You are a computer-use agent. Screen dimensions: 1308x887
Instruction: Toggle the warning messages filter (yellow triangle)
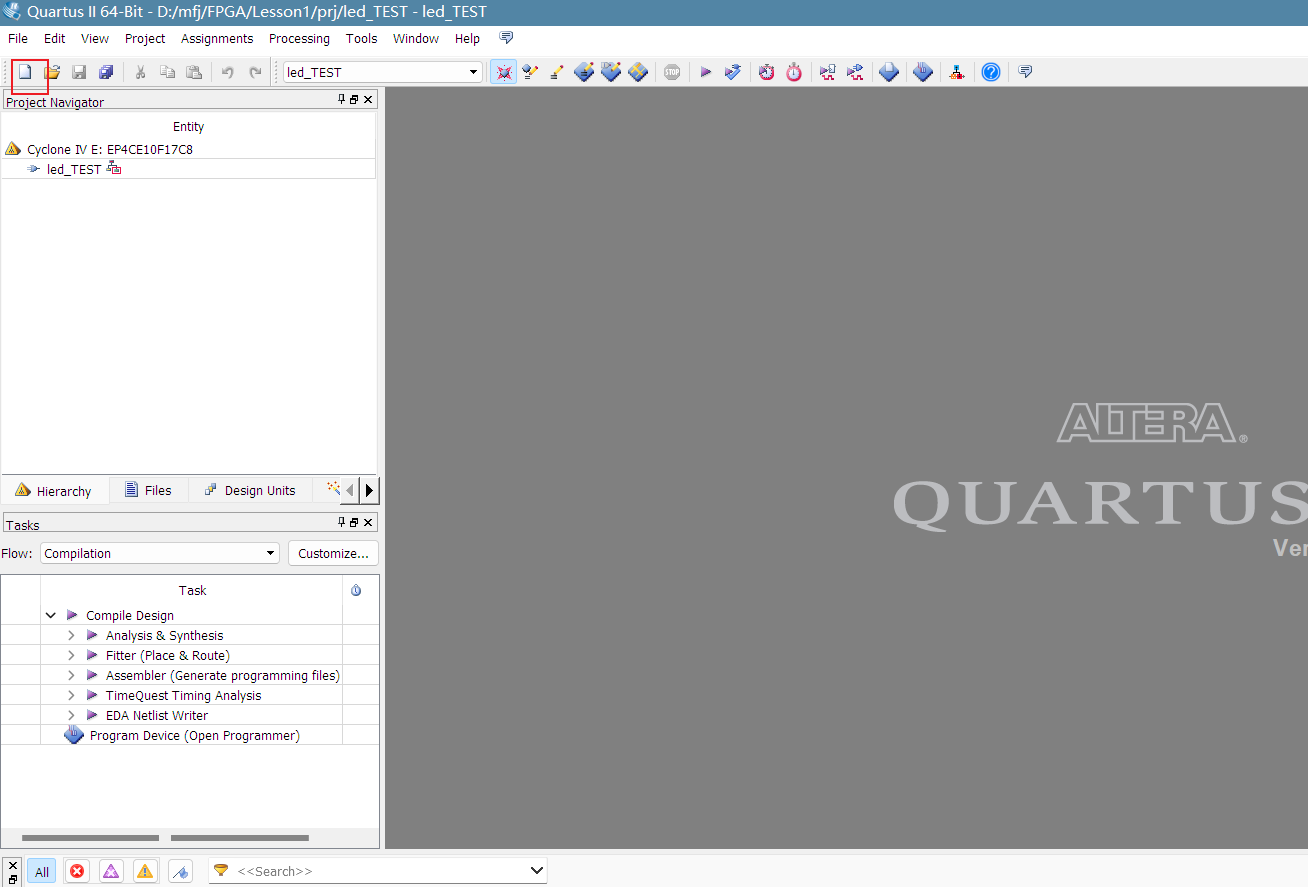[146, 872]
